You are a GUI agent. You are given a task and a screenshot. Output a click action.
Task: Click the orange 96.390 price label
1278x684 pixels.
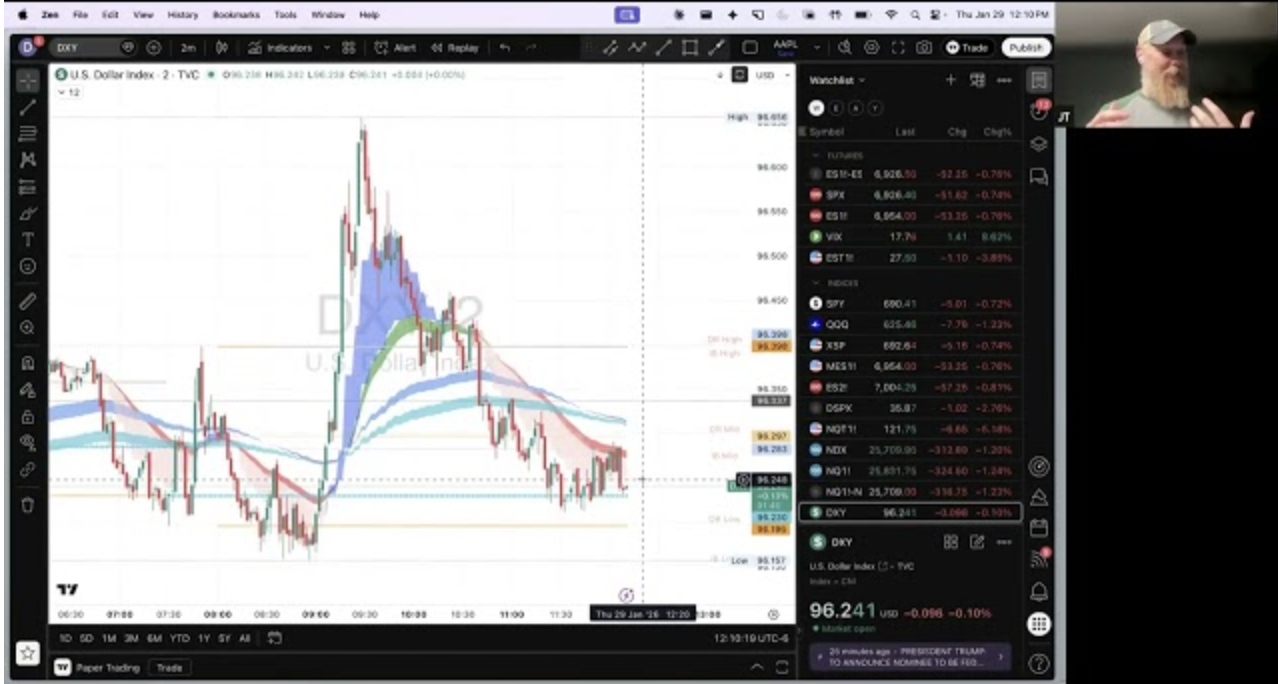pos(770,346)
